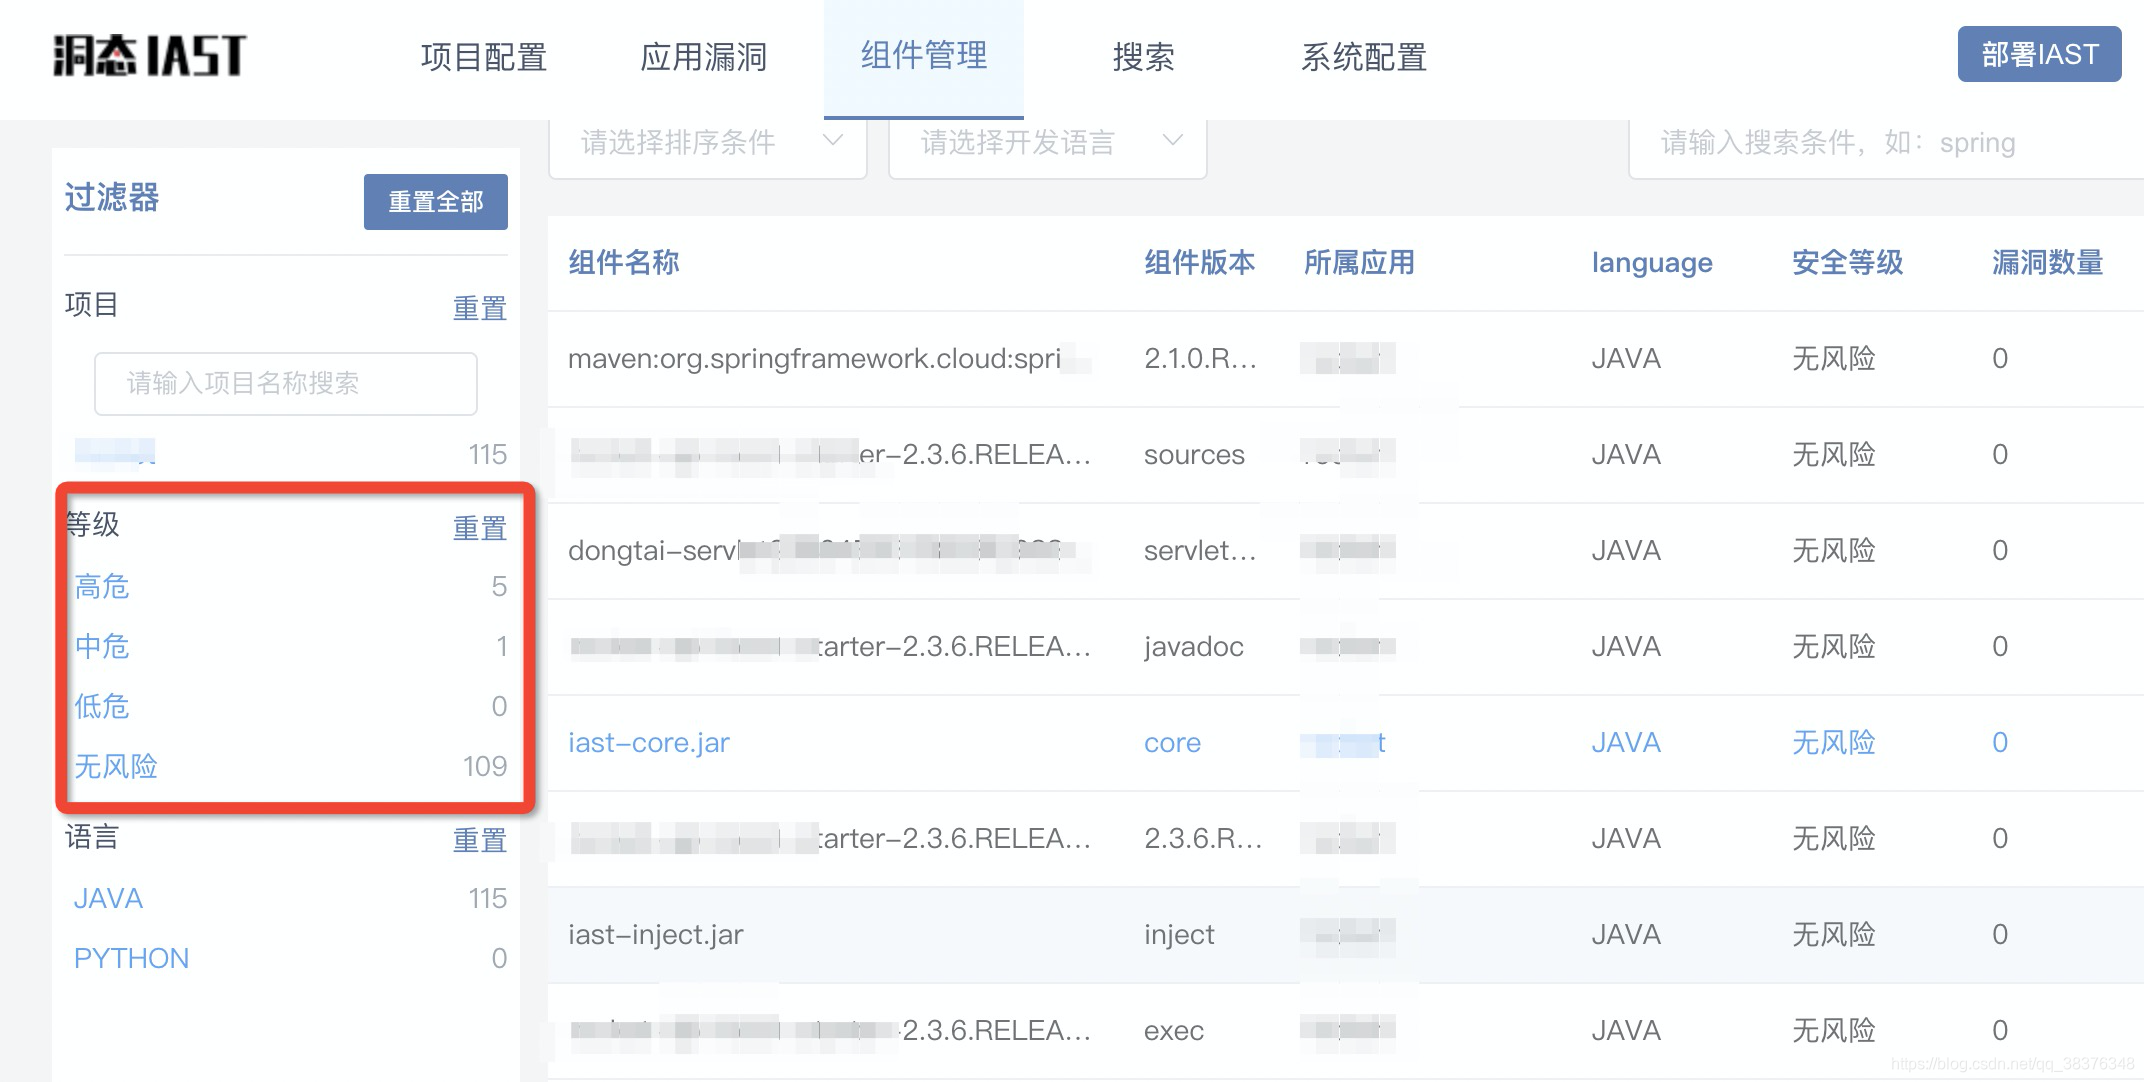Open the 项目配置 tab
This screenshot has height=1082, width=2144.
[484, 58]
